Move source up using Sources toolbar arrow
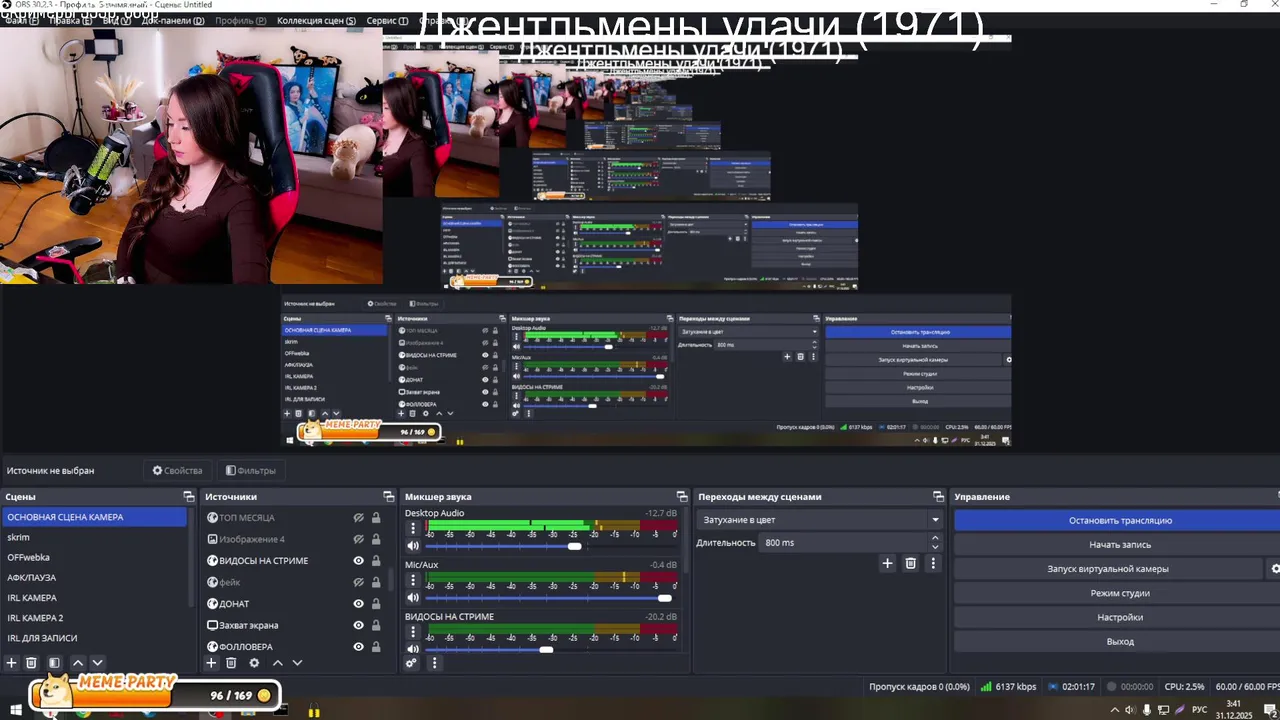 click(278, 663)
